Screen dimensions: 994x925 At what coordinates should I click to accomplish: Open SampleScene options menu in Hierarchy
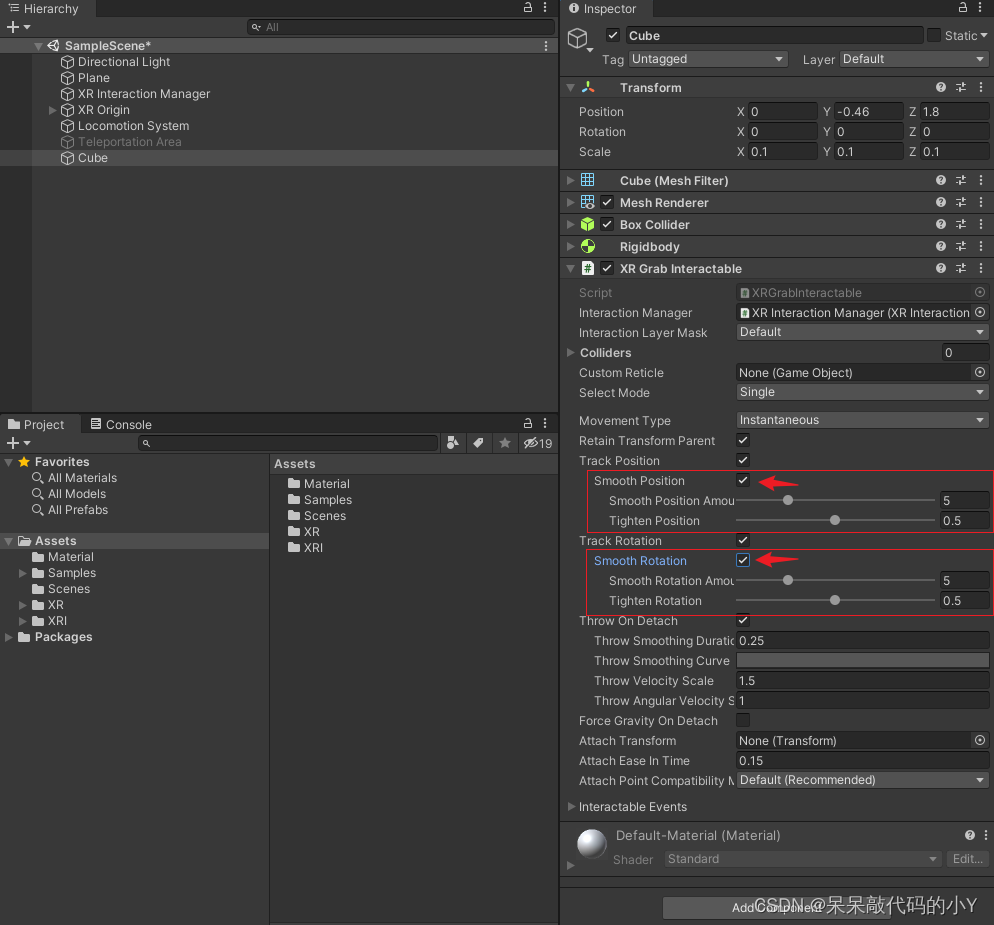tap(546, 46)
